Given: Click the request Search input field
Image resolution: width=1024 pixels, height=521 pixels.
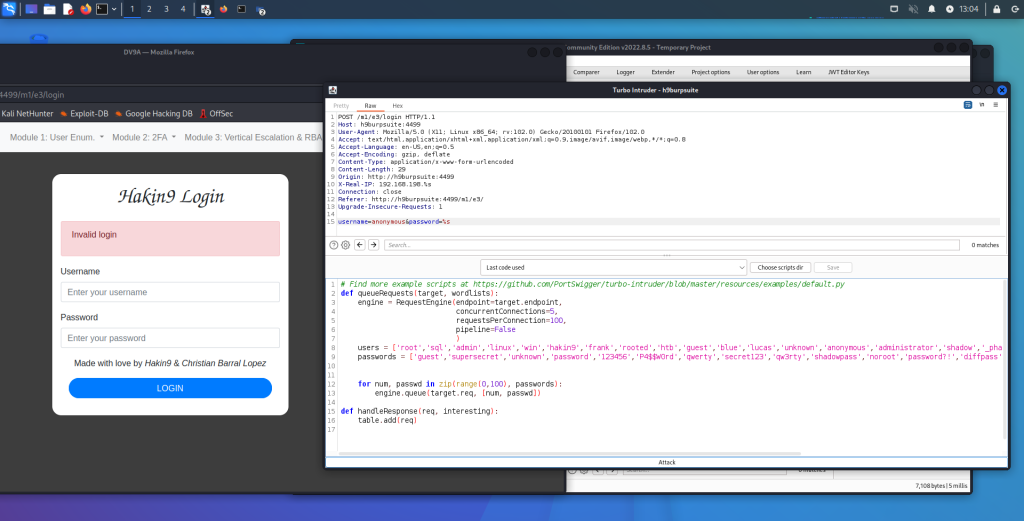Looking at the screenshot, I should 671,245.
